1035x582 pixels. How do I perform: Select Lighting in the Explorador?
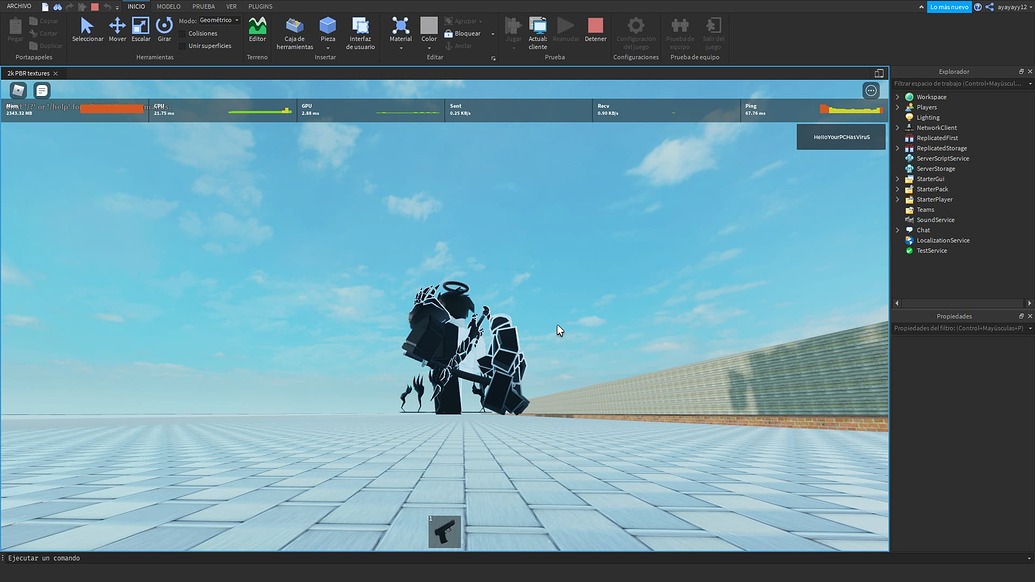(x=927, y=117)
